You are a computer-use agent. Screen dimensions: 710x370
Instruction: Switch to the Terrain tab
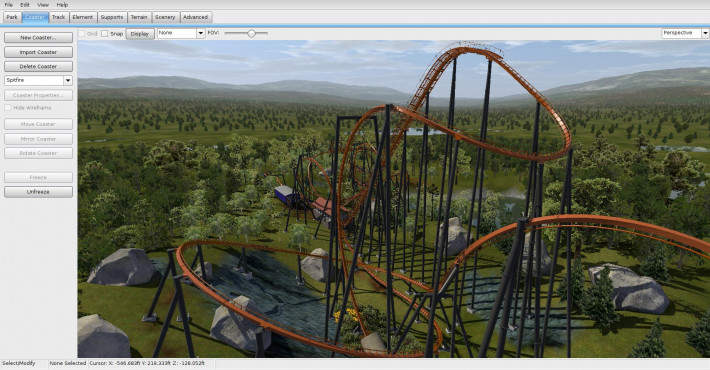point(139,17)
